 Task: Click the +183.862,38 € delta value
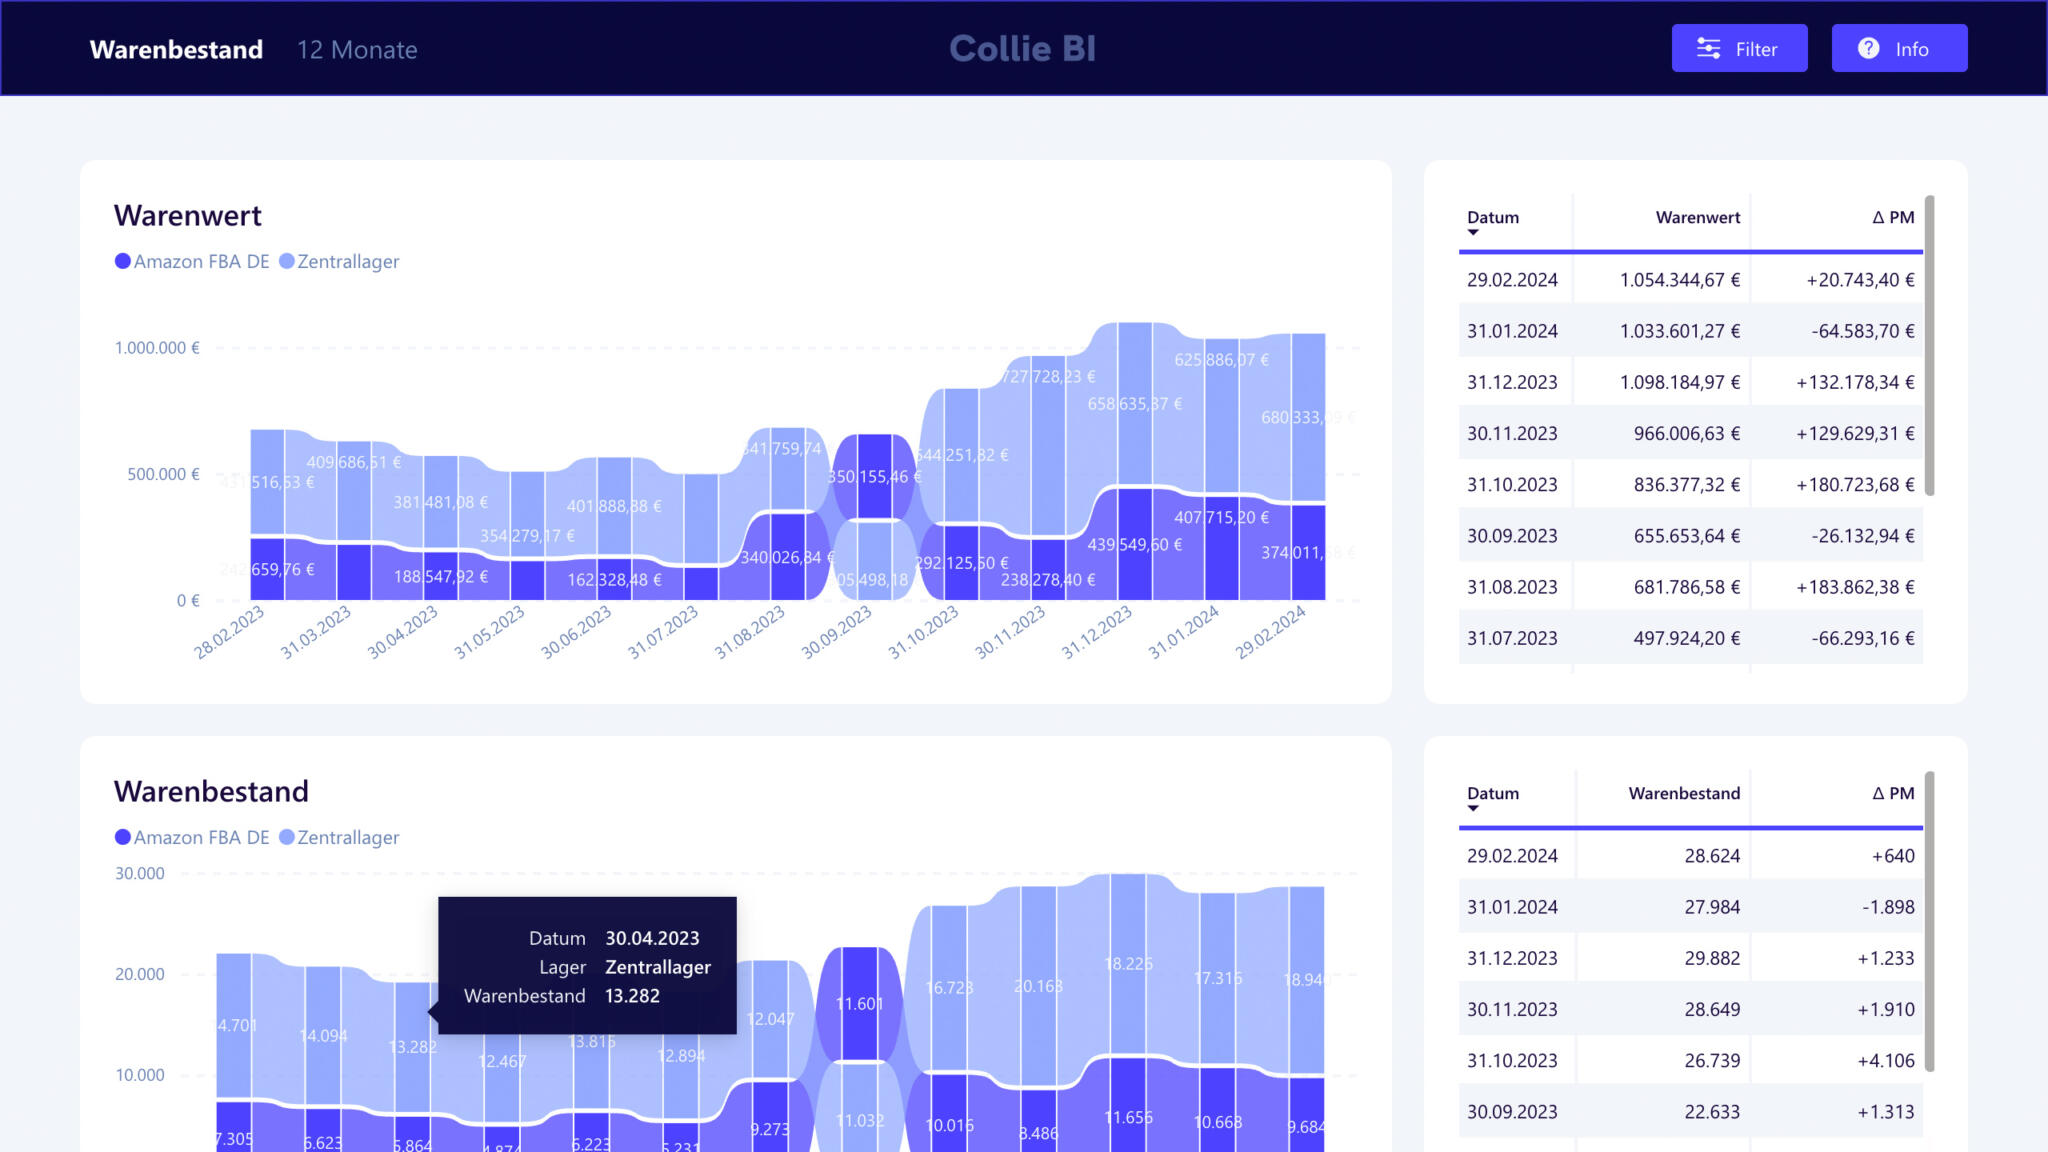click(x=1855, y=587)
